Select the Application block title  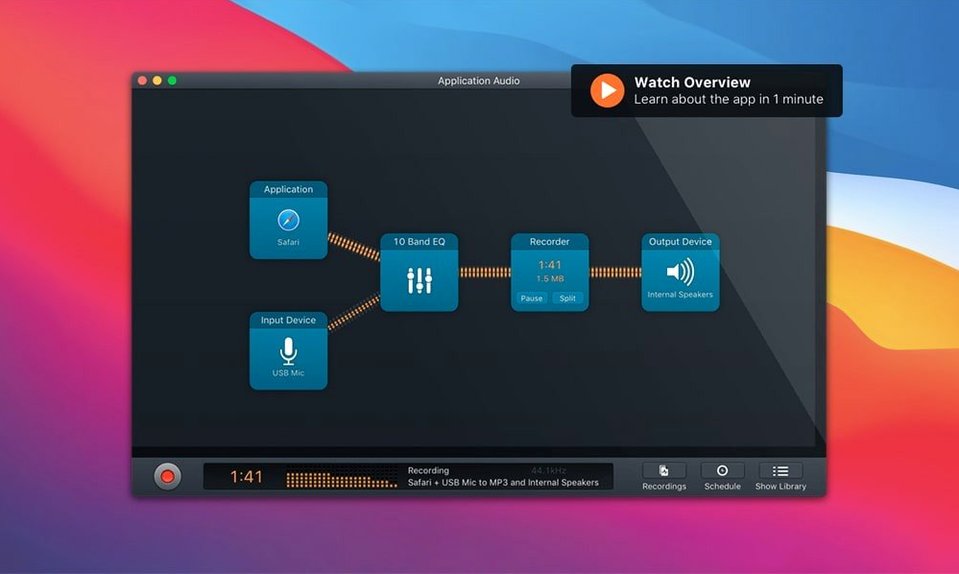[x=288, y=189]
